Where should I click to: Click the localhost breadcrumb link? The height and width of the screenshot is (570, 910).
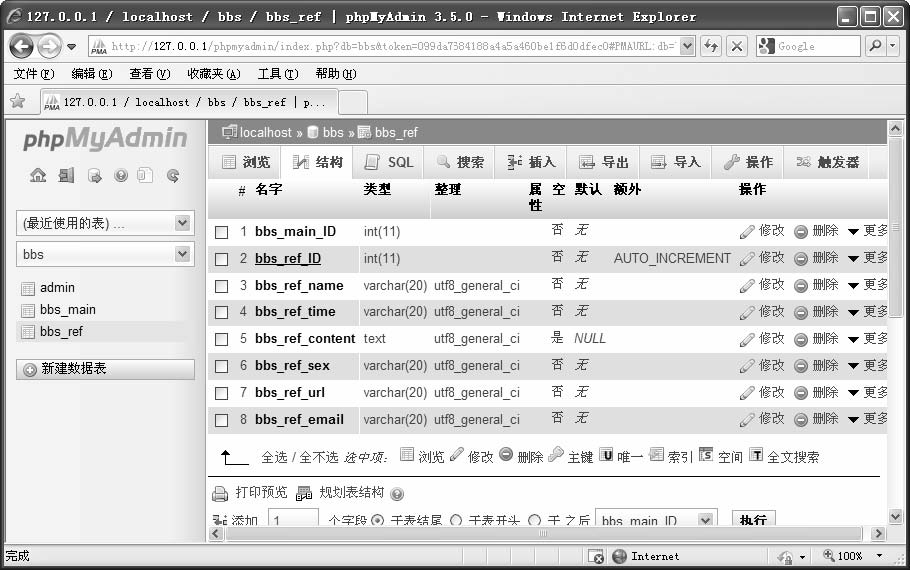265,133
